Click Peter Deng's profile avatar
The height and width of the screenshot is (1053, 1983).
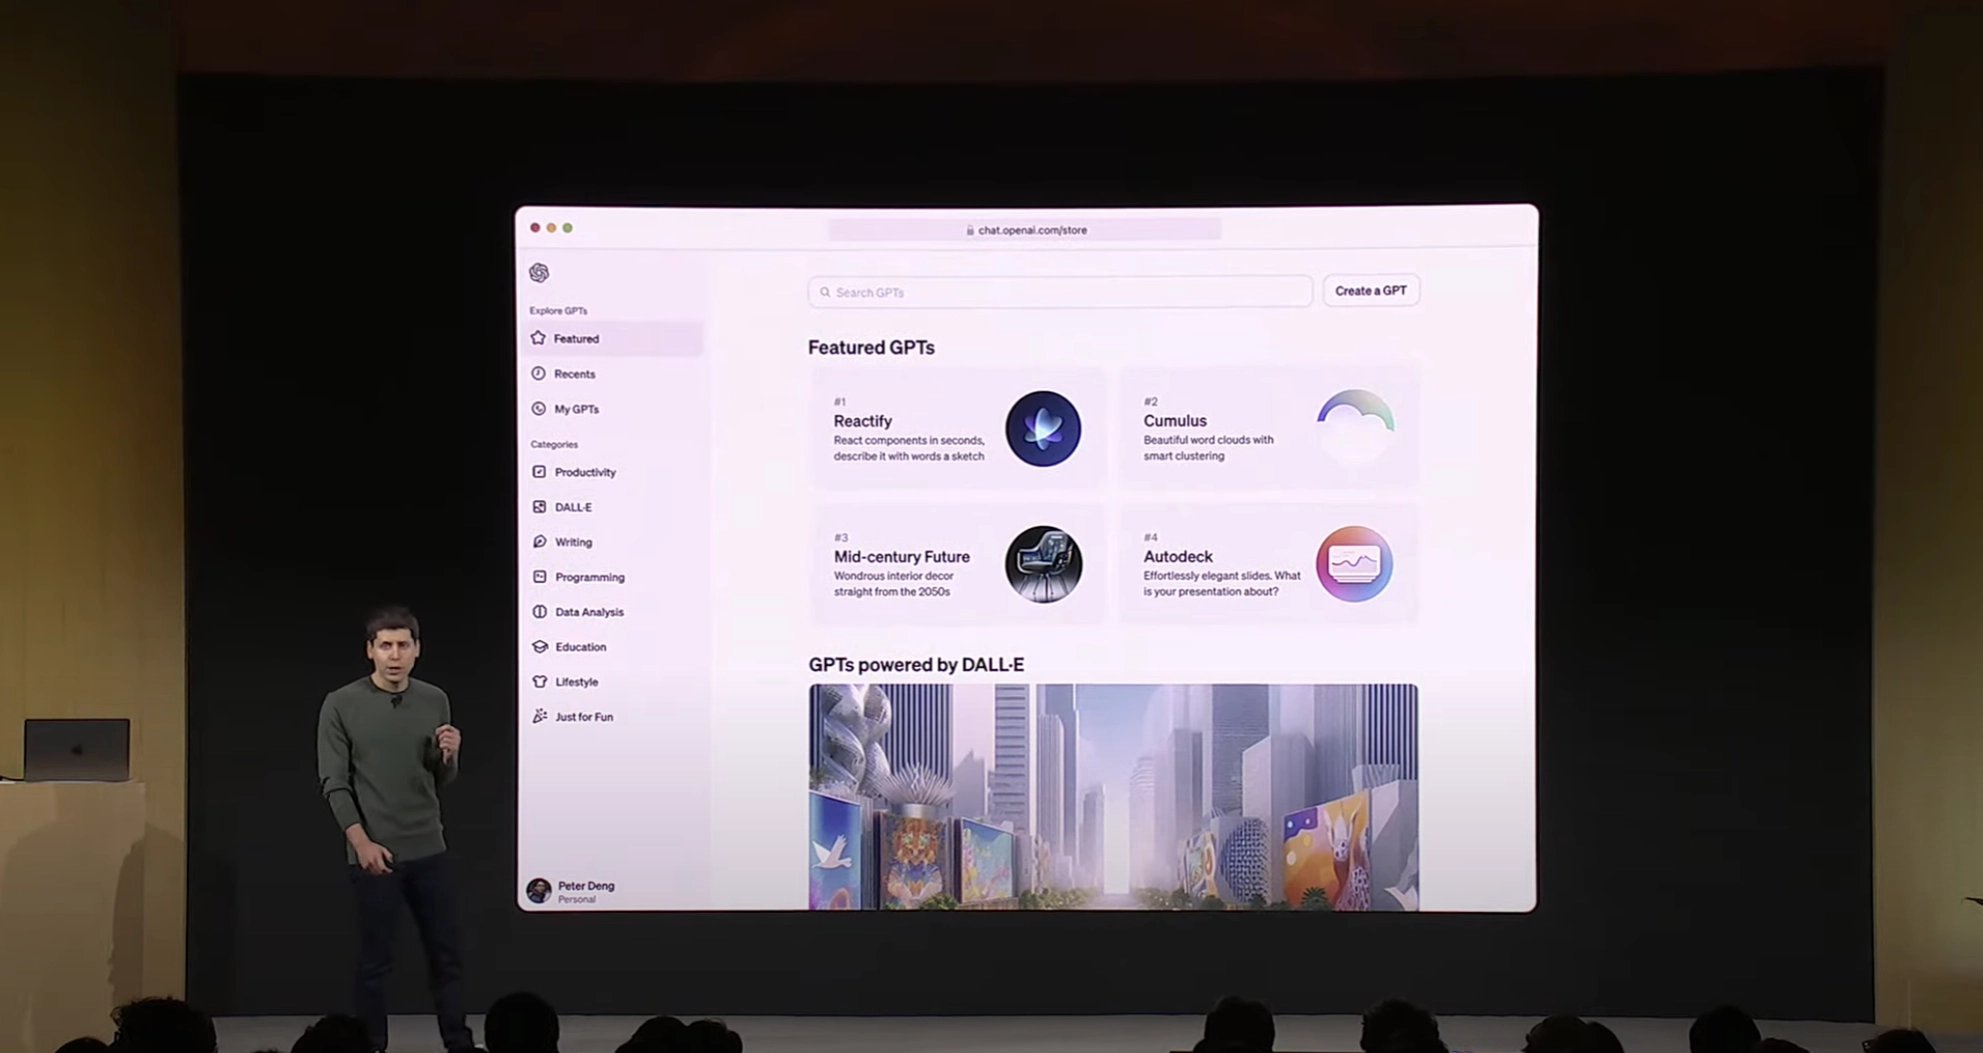point(539,890)
